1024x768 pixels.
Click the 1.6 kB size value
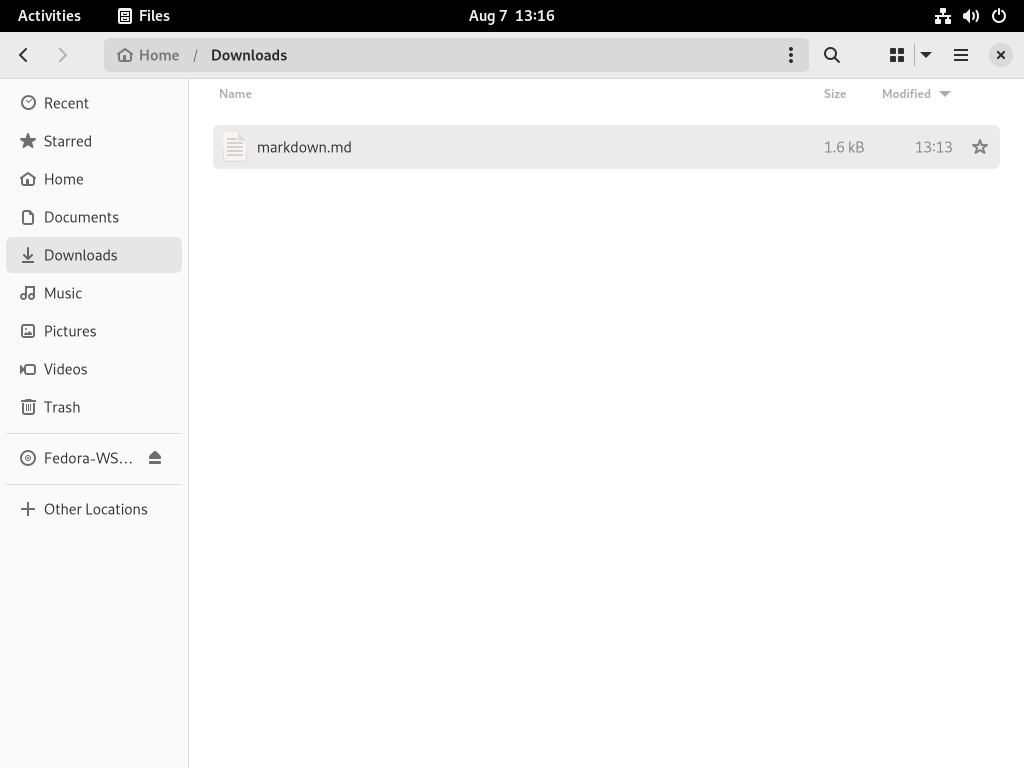coord(844,147)
